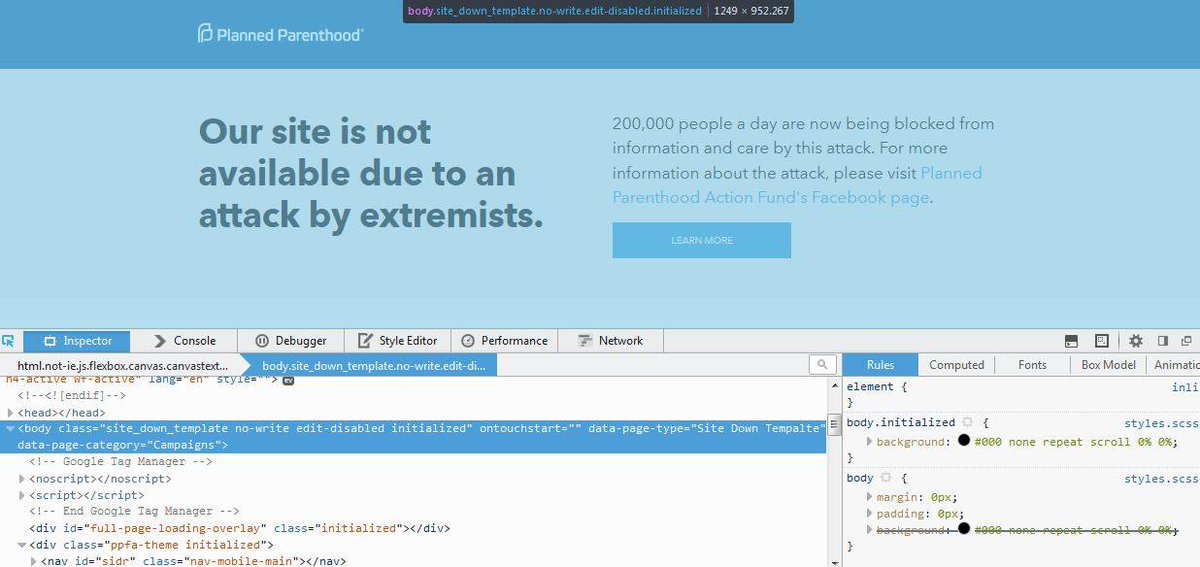Click the site not available heading
This screenshot has width=1200, height=567.
point(371,173)
